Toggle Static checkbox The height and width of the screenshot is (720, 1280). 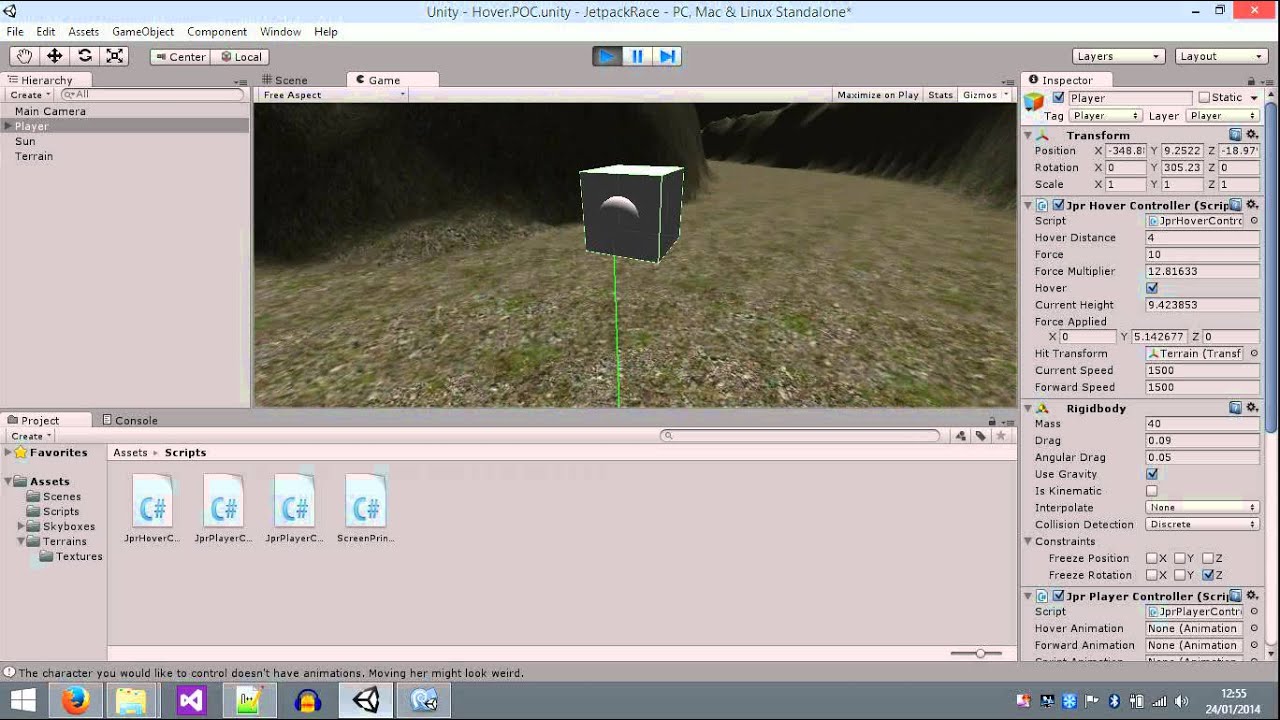point(1204,98)
